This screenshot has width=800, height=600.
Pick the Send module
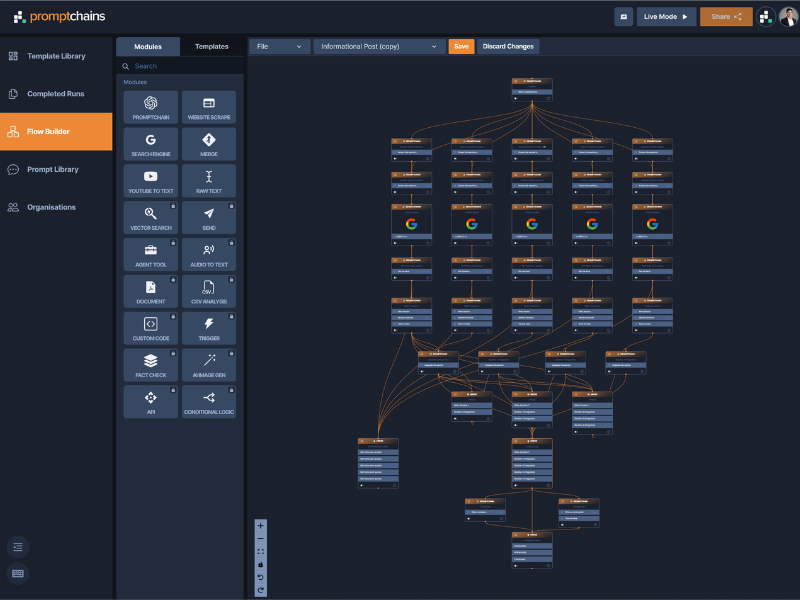point(209,218)
